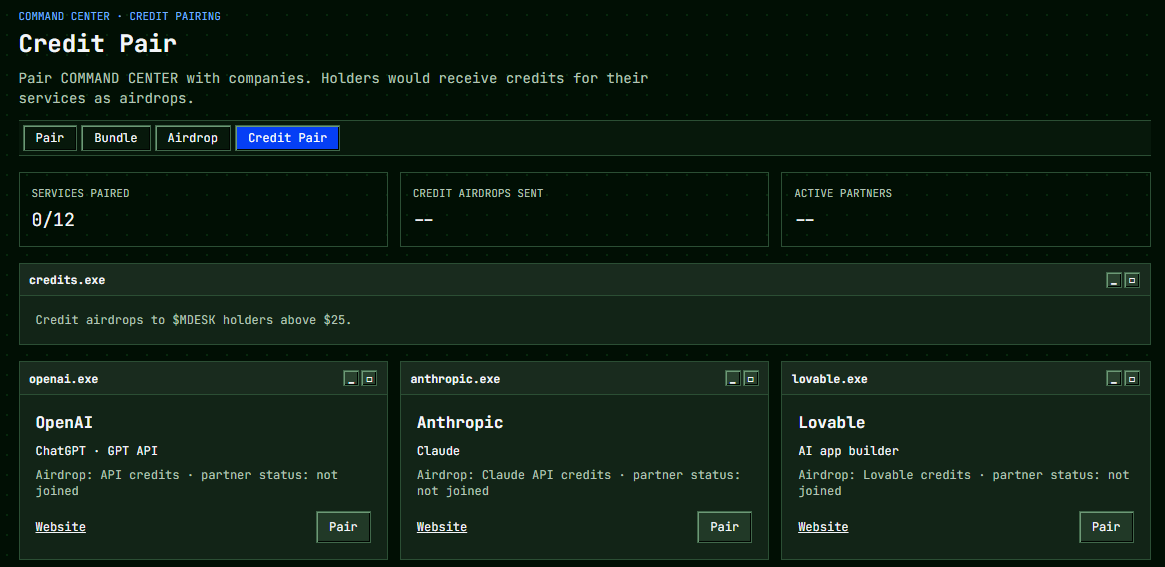Image resolution: width=1165 pixels, height=567 pixels.
Task: Click the lovable.exe title text
Action: click(x=830, y=379)
